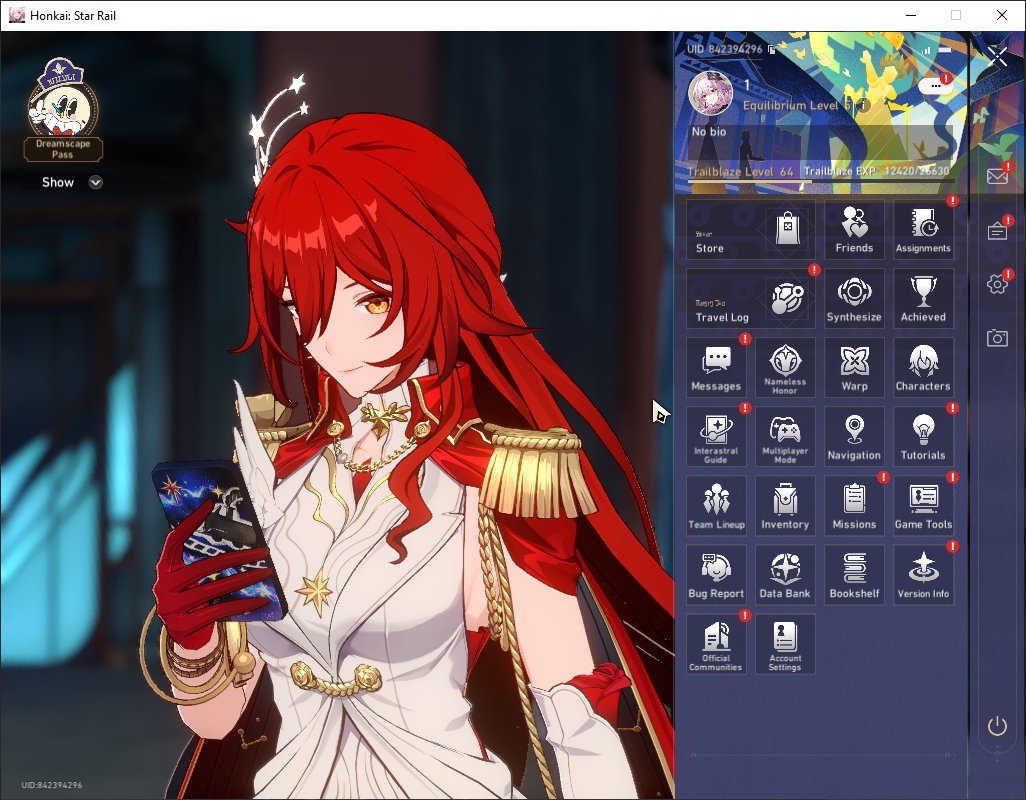Open the mail envelope icon

pos(997,176)
